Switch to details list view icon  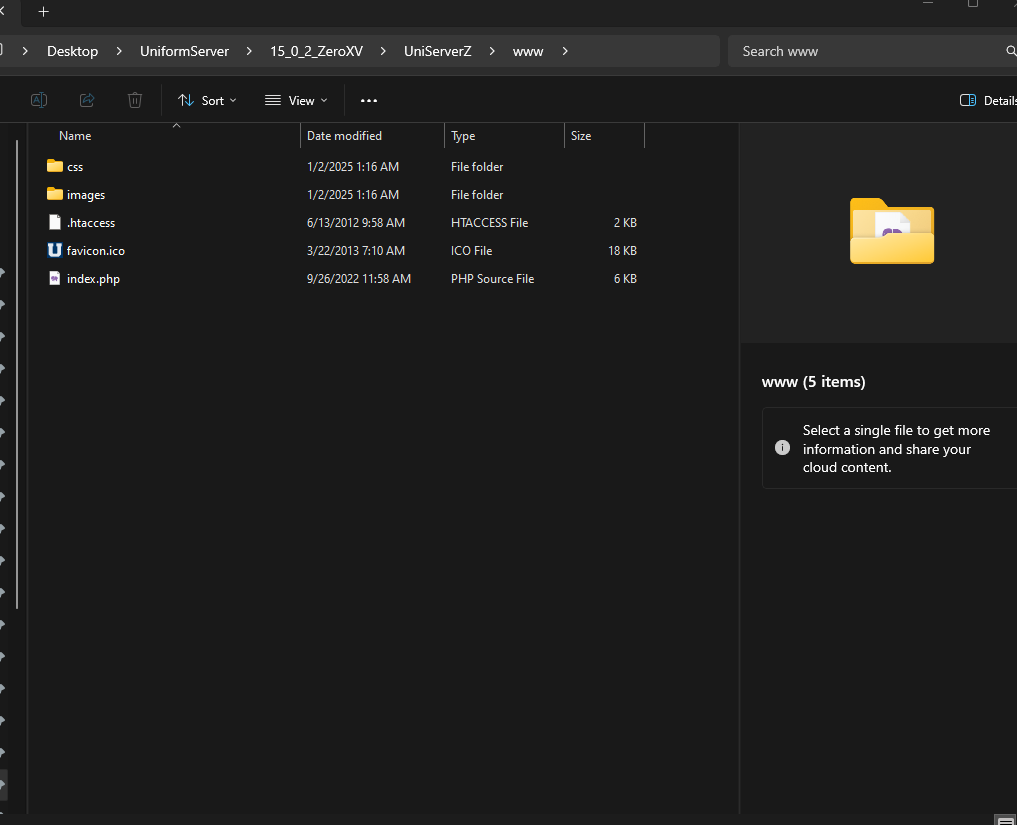pos(1005,820)
